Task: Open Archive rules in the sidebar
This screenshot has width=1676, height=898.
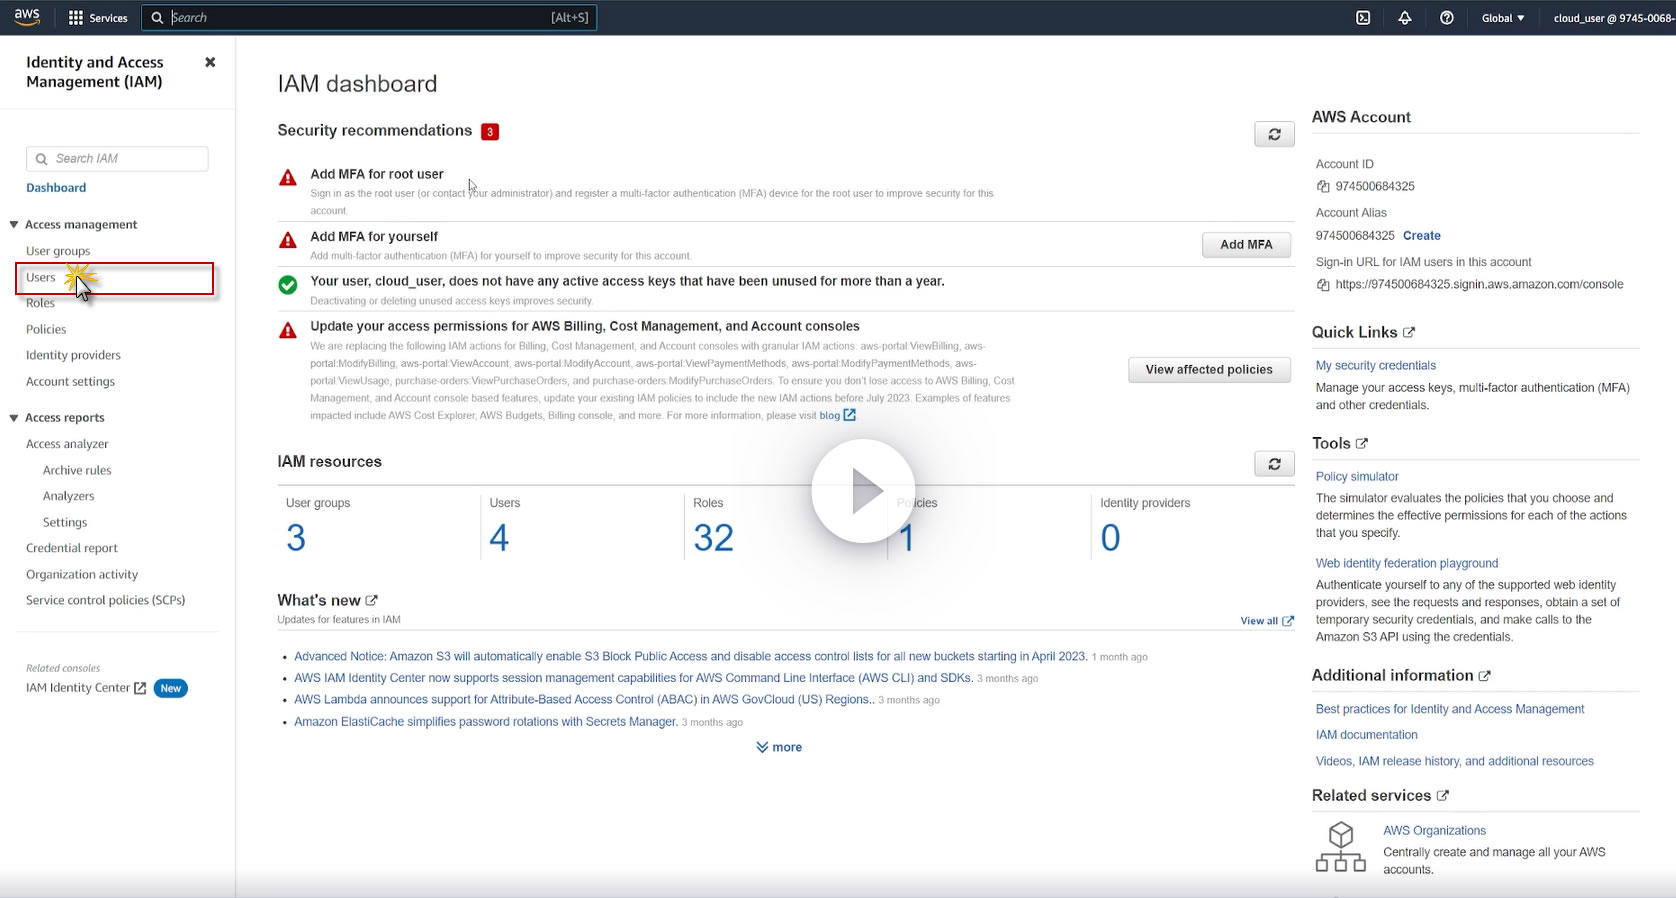Action: pos(77,470)
